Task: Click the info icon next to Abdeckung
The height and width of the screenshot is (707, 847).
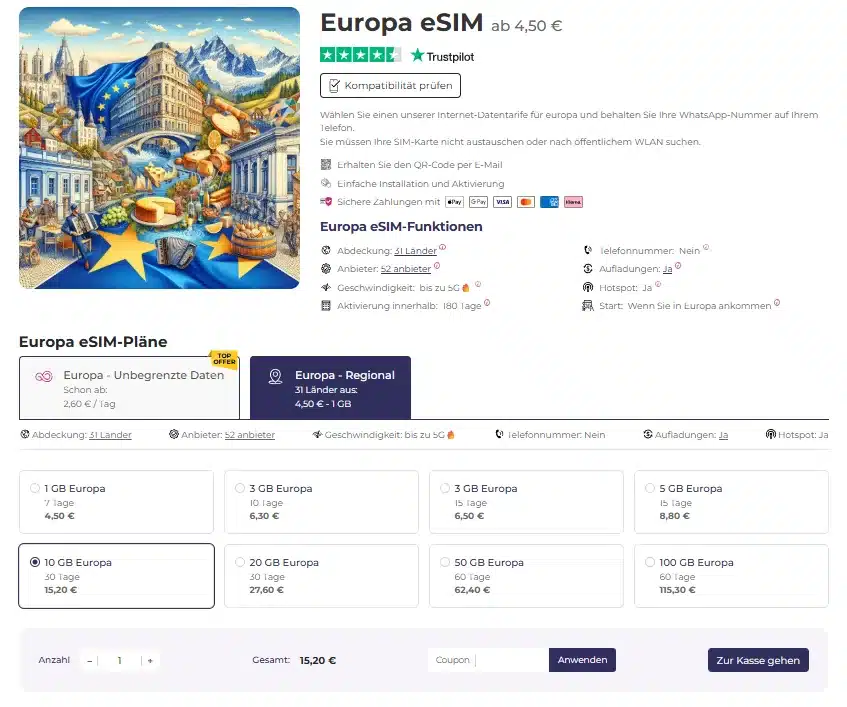Action: (442, 247)
